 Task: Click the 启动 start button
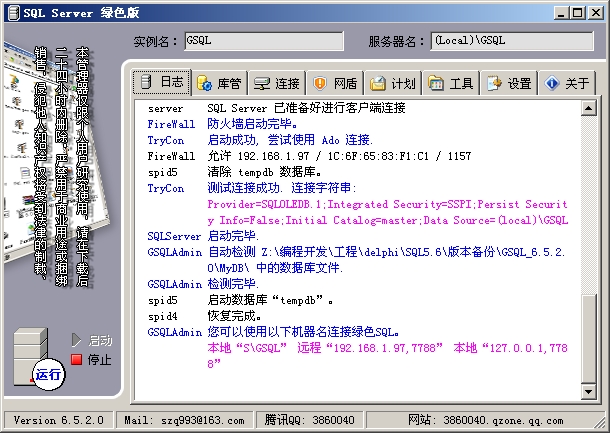click(92, 340)
